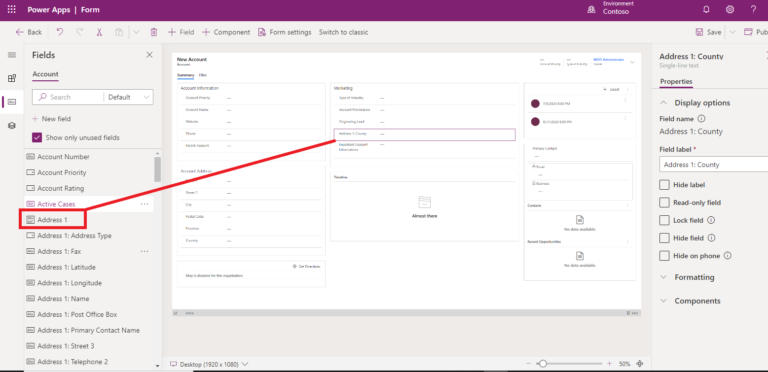768x372 pixels.
Task: Expand the form header chevron
Action: (x=632, y=62)
